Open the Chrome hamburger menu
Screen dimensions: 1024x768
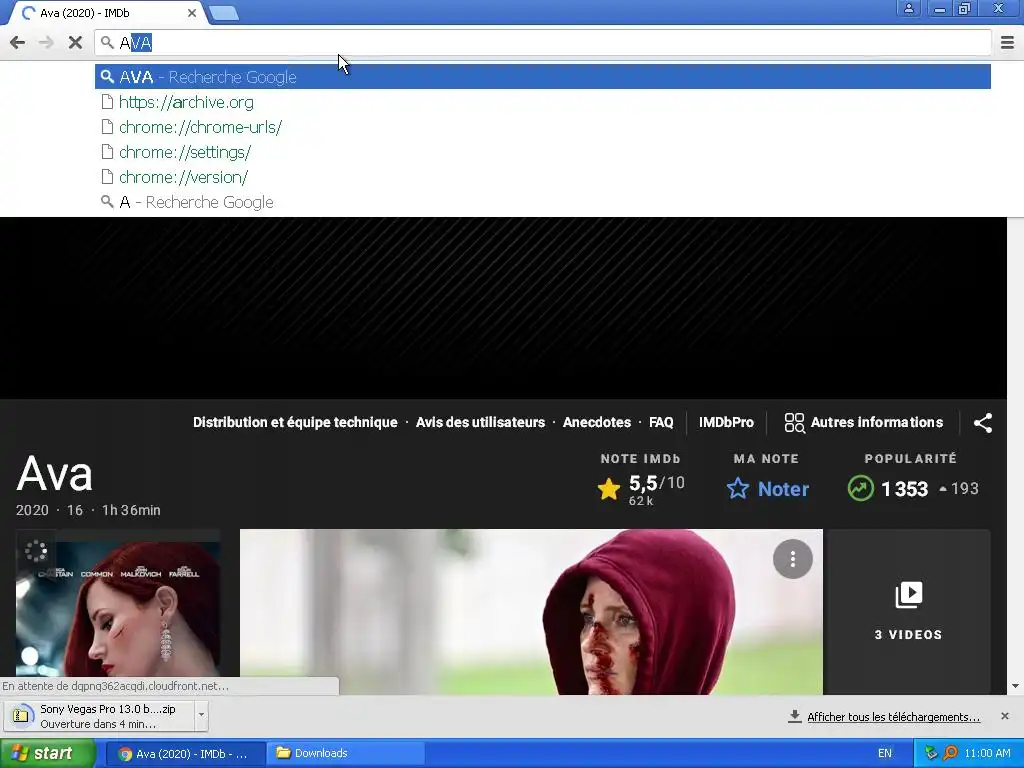pos(1007,43)
